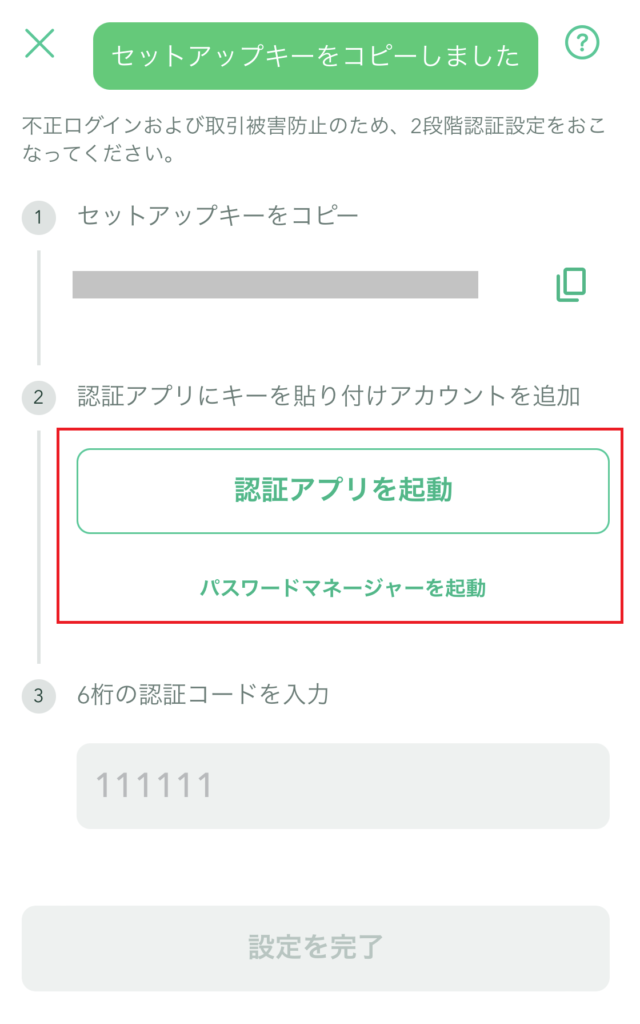Copy the setup key using the copy icon

pyautogui.click(x=570, y=286)
